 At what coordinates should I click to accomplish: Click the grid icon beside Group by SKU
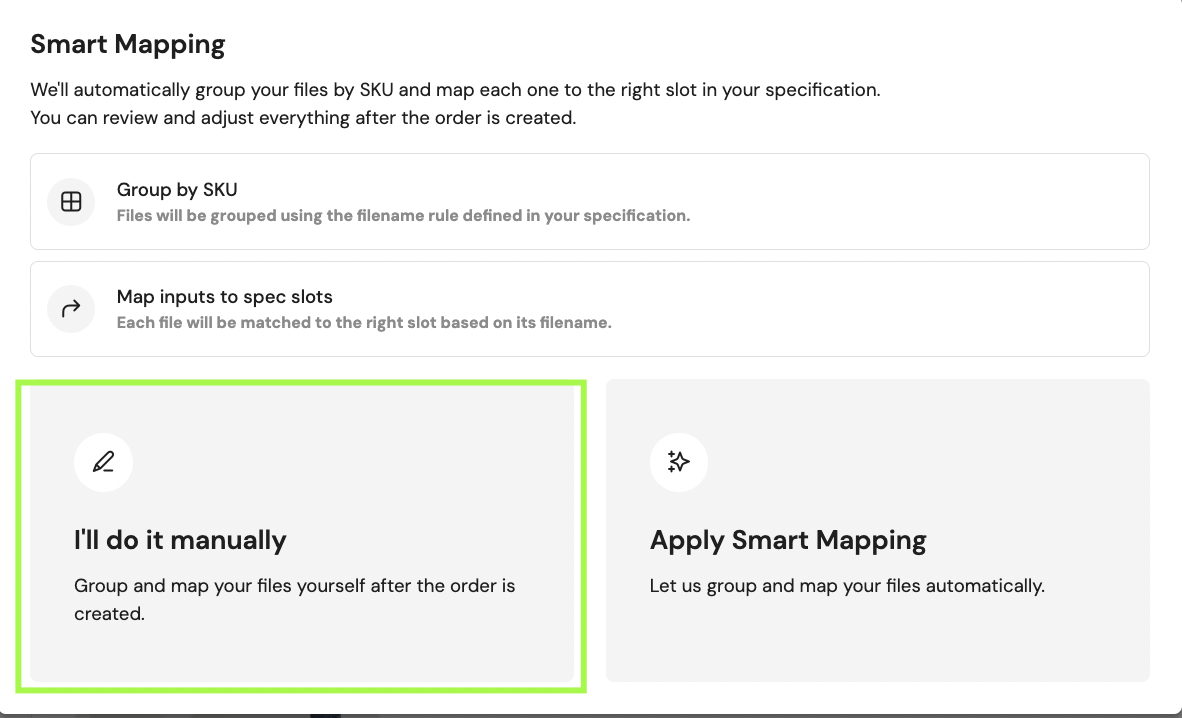click(71, 201)
